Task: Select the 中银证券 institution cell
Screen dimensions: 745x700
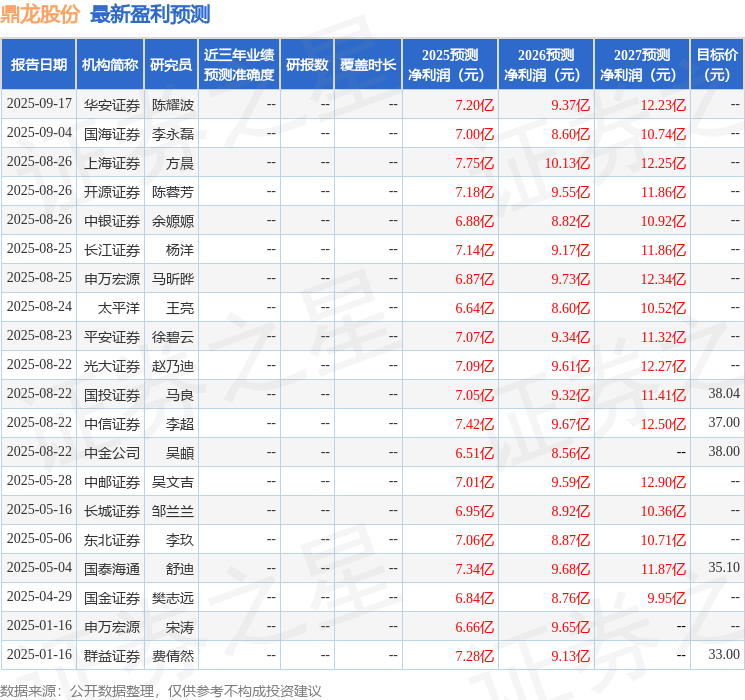Action: [112, 221]
